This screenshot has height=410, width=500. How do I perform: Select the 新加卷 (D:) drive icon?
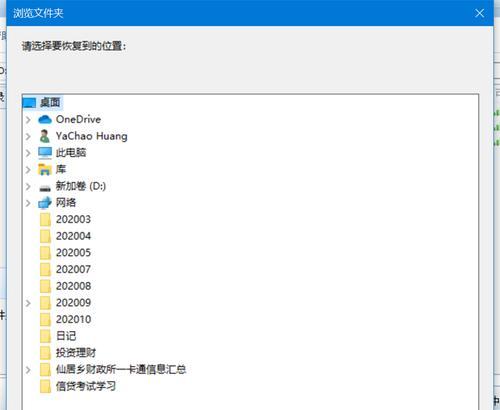pos(45,188)
